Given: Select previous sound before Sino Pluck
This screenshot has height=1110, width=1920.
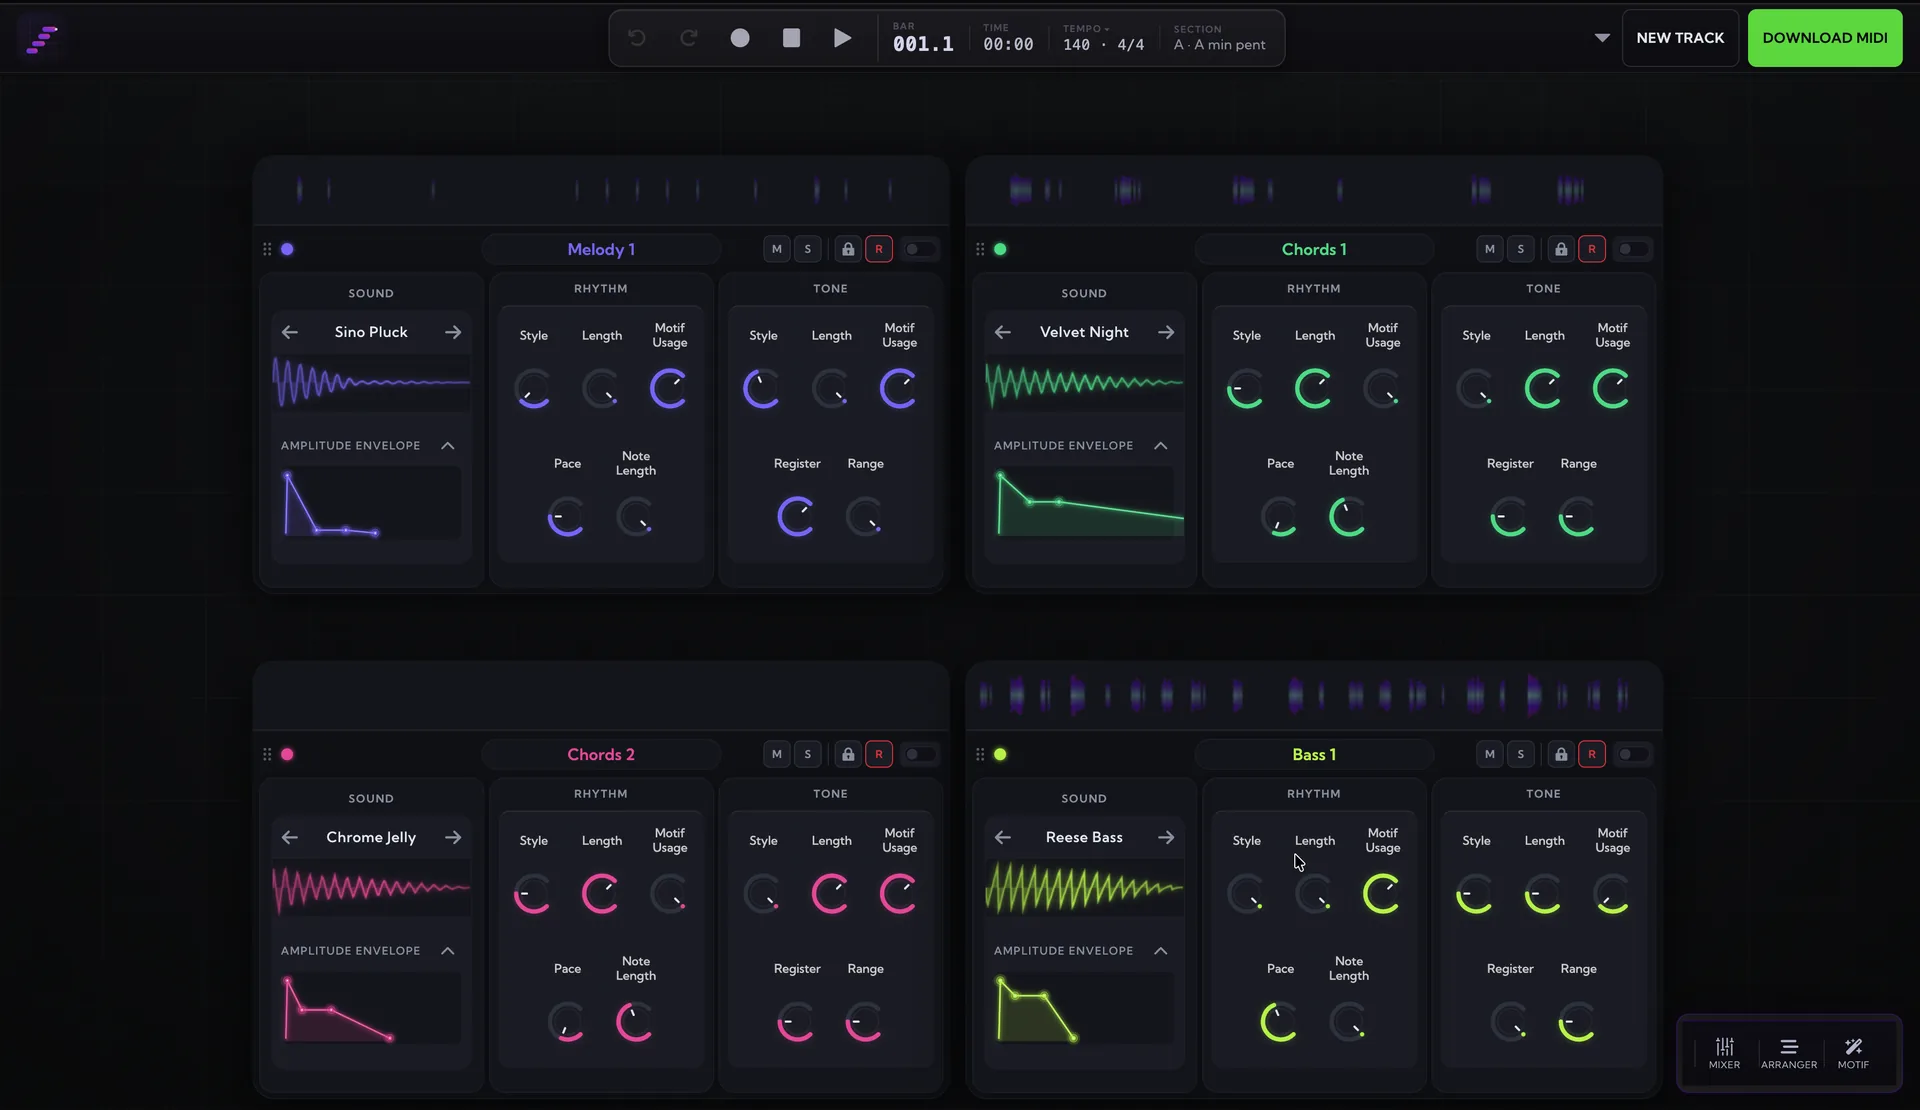Looking at the screenshot, I should (x=290, y=332).
